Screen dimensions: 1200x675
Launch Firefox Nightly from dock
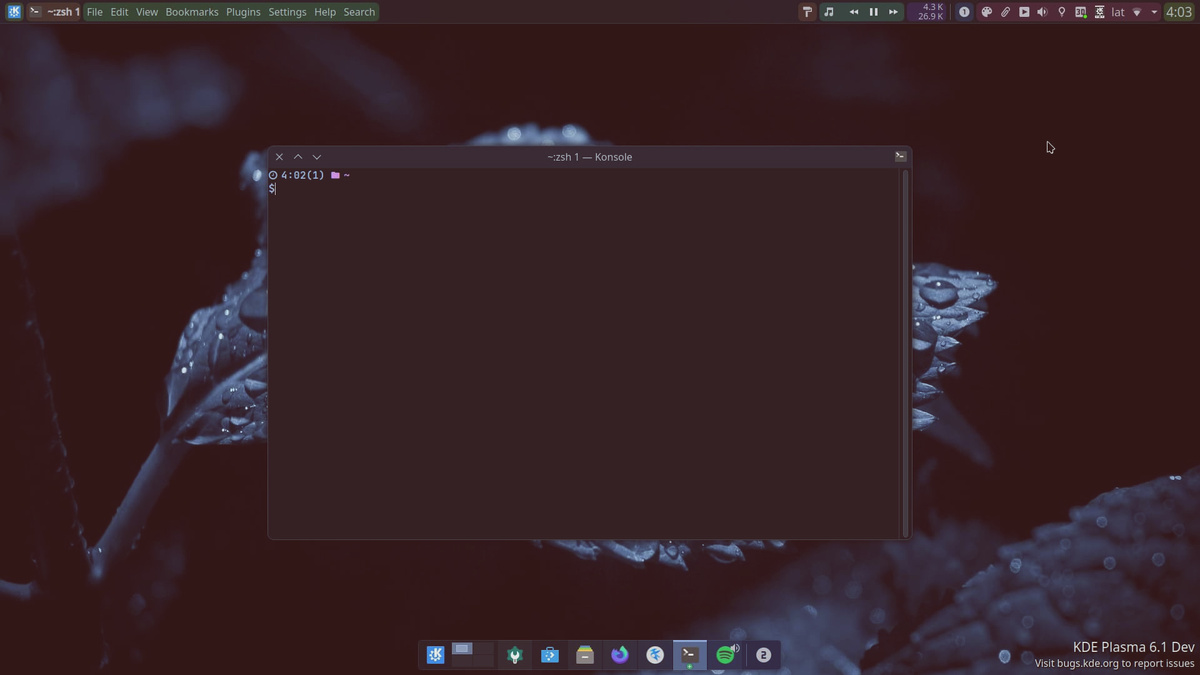tap(620, 655)
